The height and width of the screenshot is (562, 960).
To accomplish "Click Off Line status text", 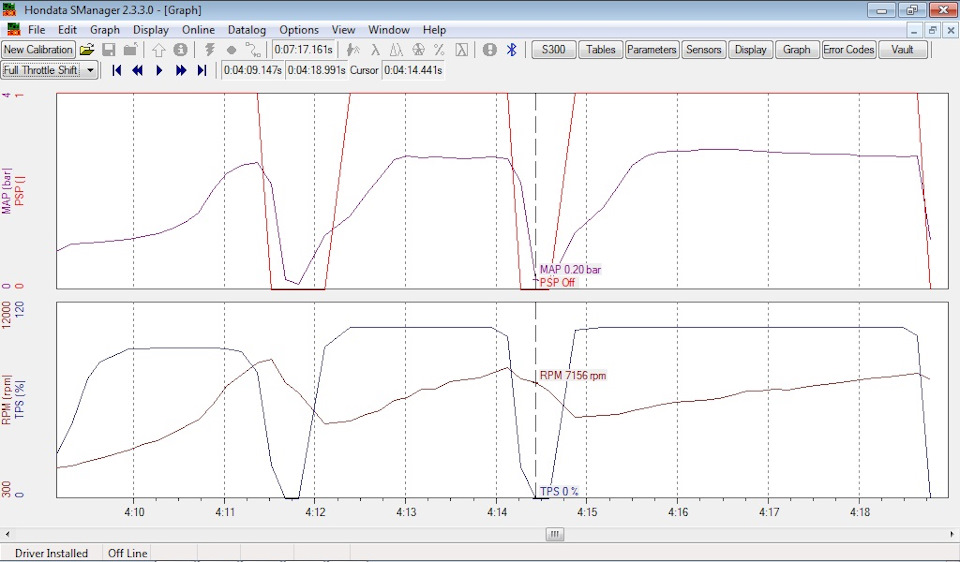I will click(128, 553).
